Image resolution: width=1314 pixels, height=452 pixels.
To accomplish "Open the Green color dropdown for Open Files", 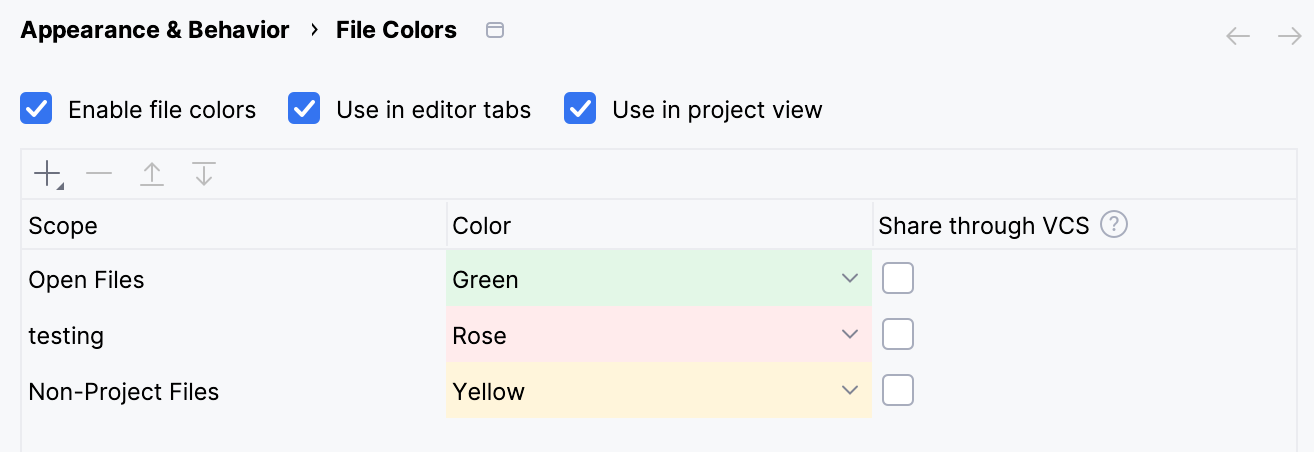I will [x=850, y=279].
